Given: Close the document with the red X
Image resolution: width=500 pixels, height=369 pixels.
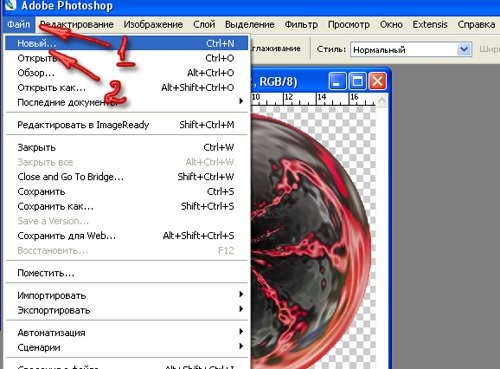Looking at the screenshot, I should click(x=377, y=81).
